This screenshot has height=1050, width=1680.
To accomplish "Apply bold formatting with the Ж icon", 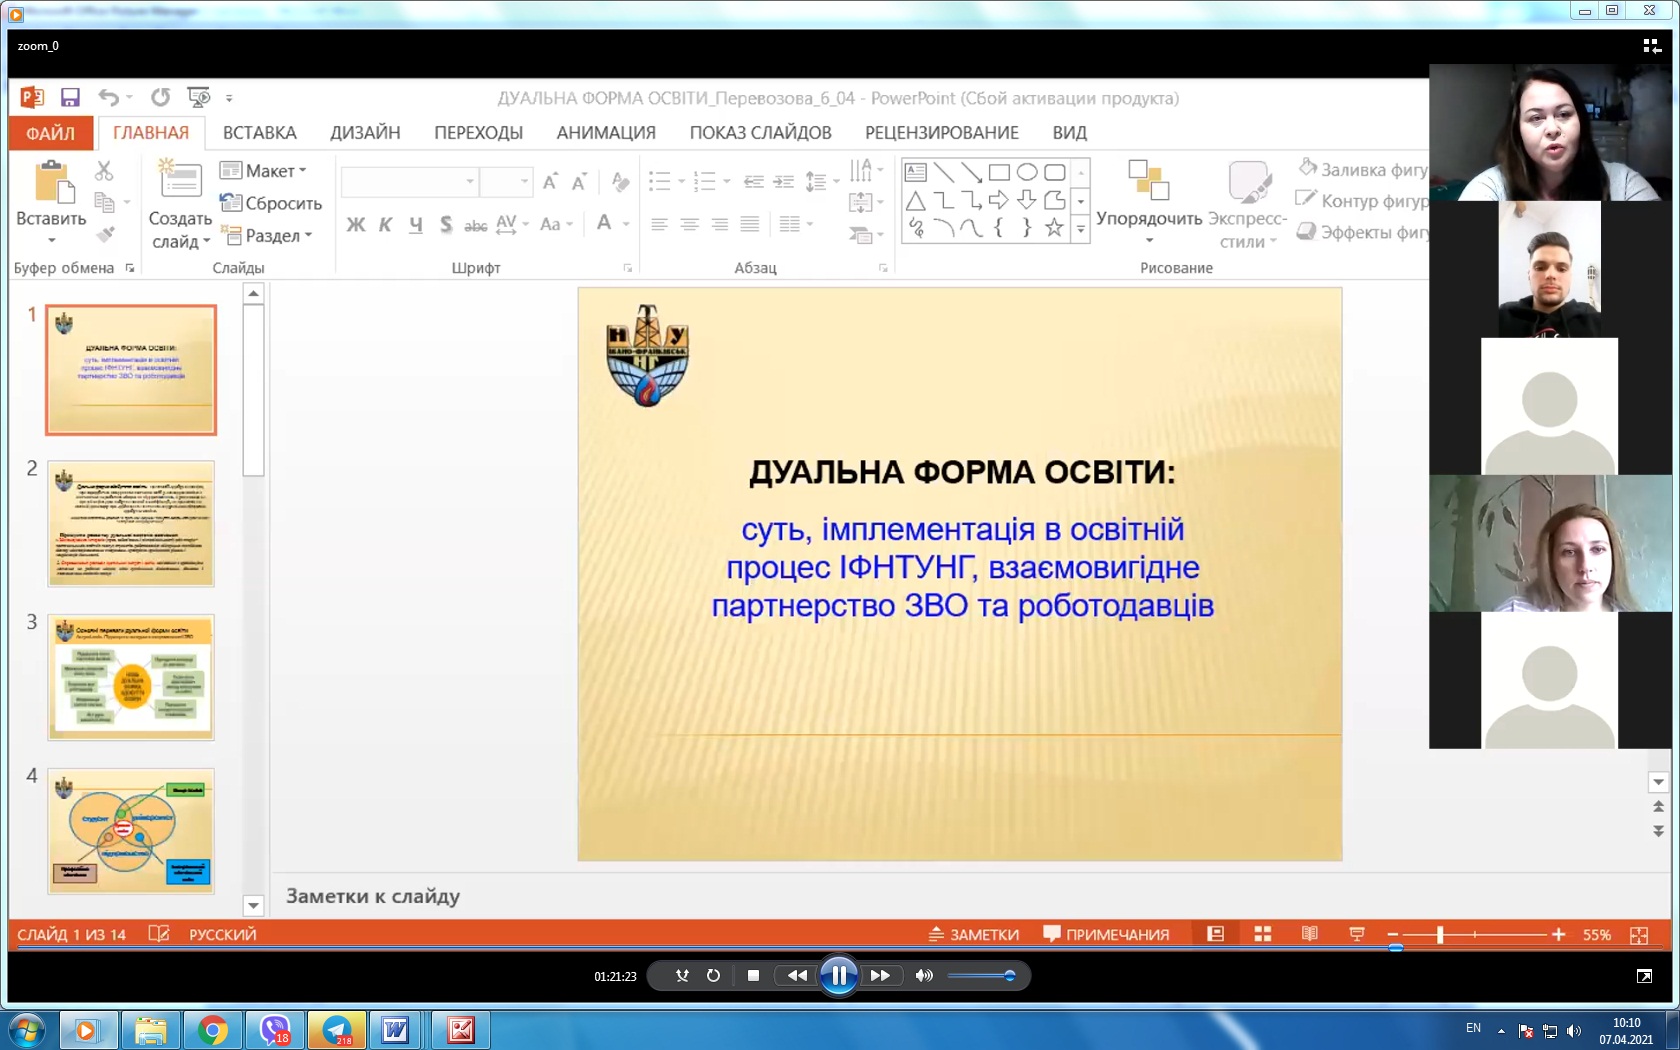I will coord(355,225).
